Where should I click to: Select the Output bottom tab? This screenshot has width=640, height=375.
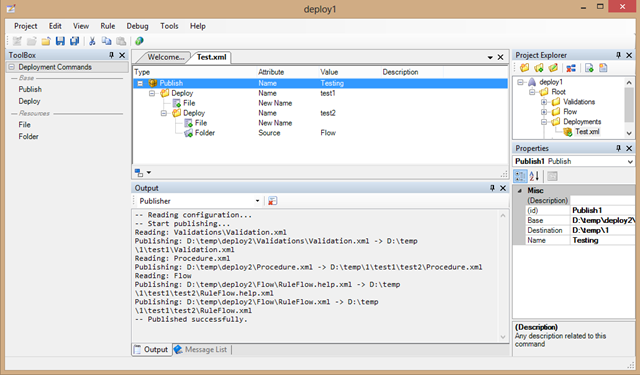pyautogui.click(x=151, y=350)
